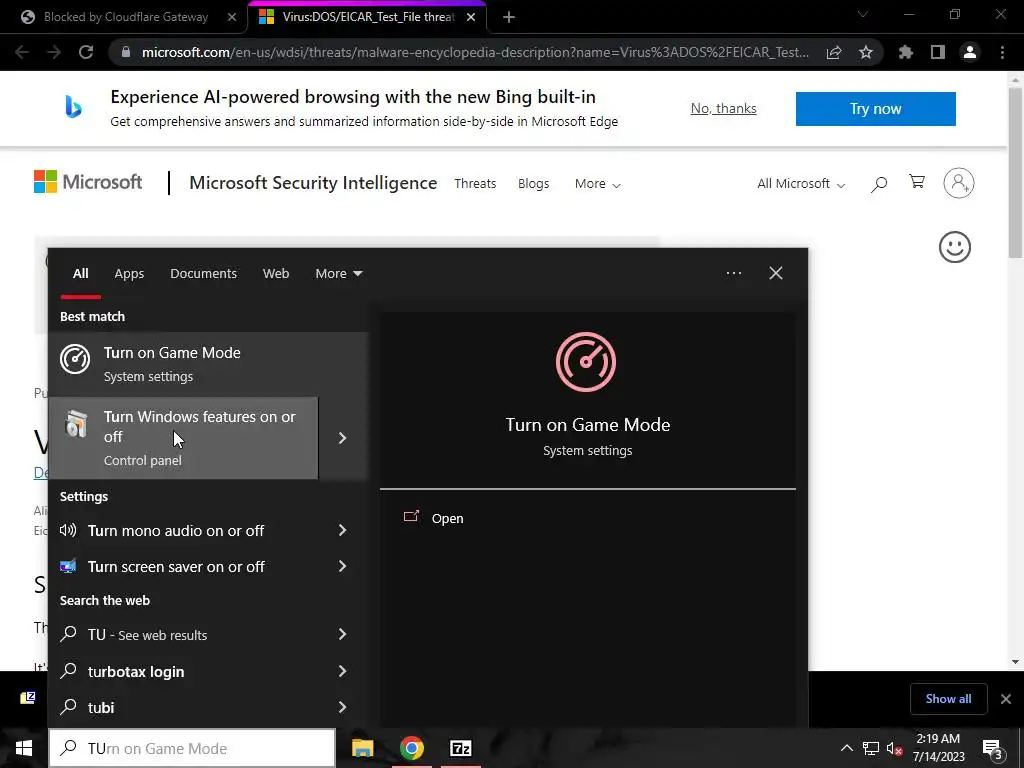Open the search panel options ellipsis

point(733,273)
